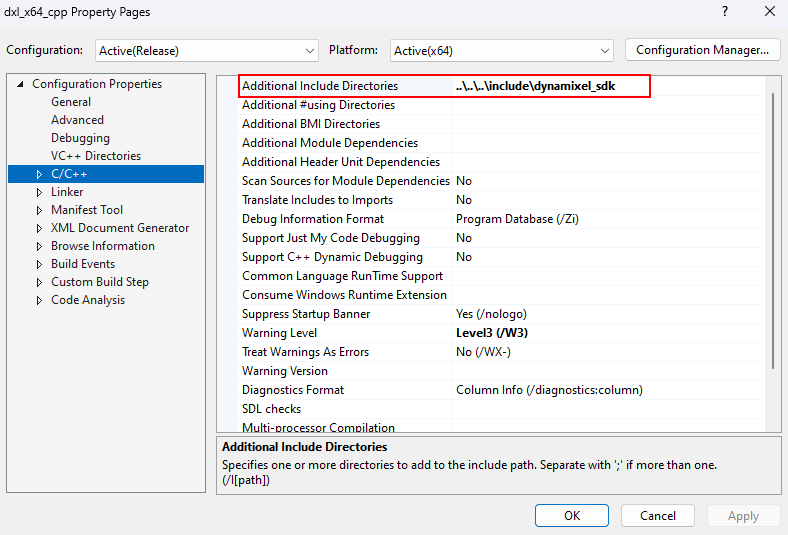
Task: Select the Debugging tree item
Action: (x=80, y=138)
